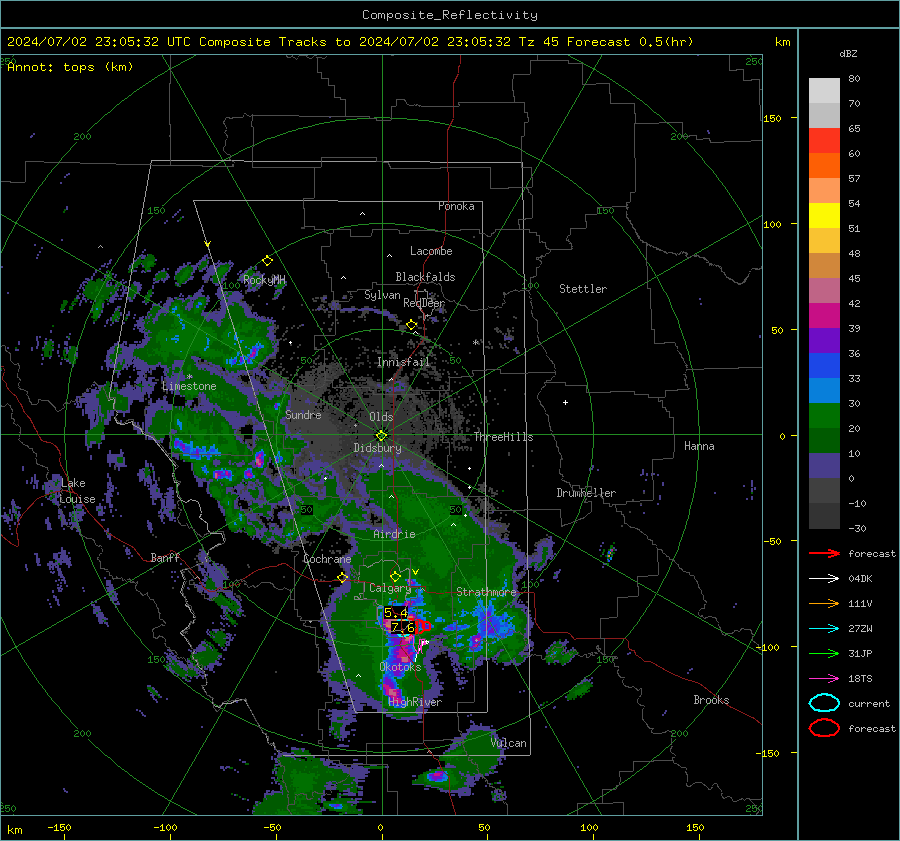The image size is (900, 841).
Task: Click the storm top label 5.4
Action: pos(395,613)
